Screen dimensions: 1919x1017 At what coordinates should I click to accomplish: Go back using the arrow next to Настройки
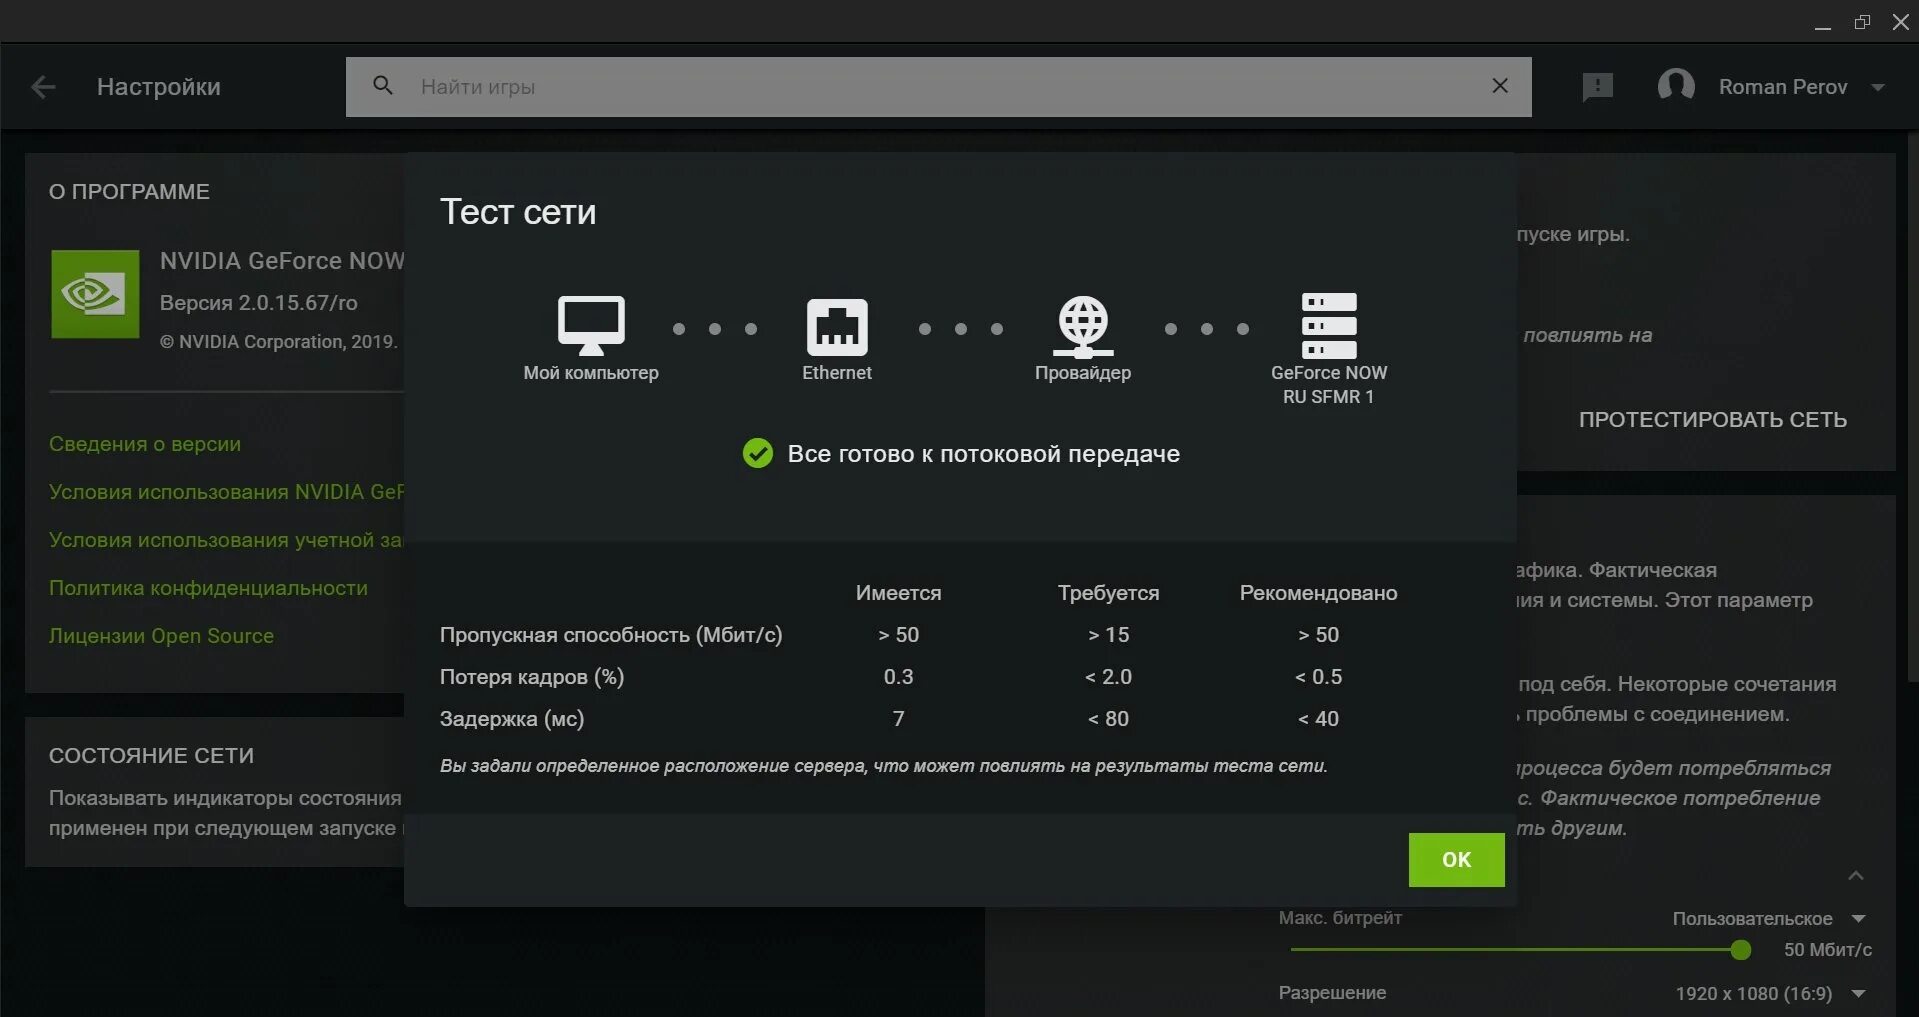[43, 87]
